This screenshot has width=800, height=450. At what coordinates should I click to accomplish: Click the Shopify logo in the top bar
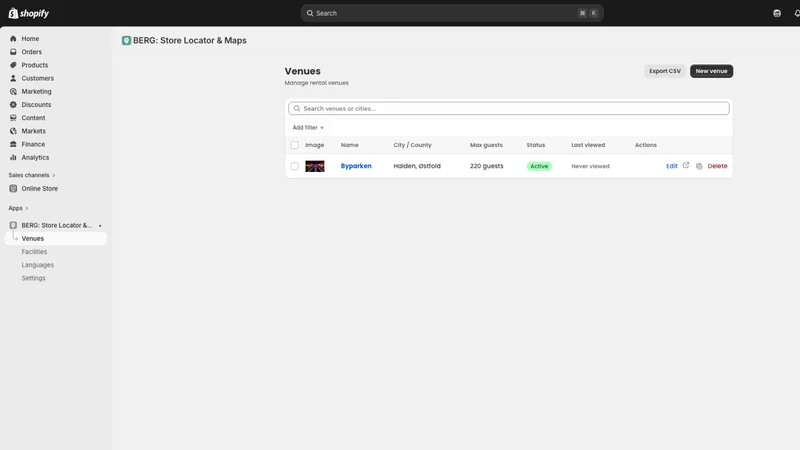[29, 13]
